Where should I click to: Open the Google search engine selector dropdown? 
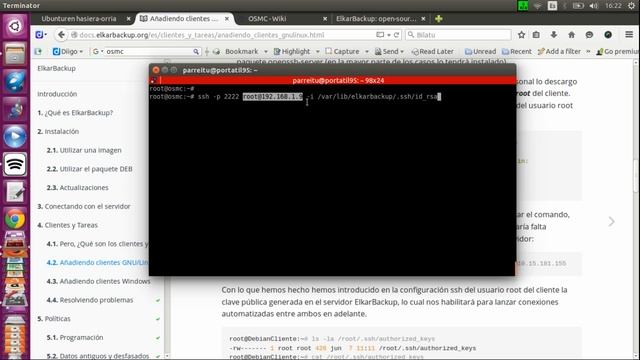pos(98,51)
